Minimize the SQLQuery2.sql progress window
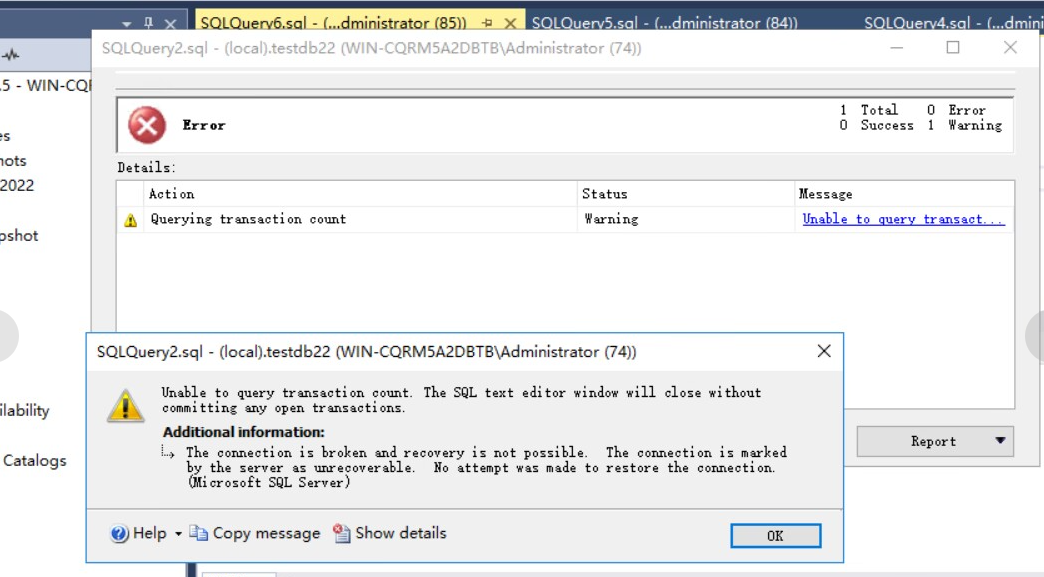The image size is (1044, 577). 896,48
